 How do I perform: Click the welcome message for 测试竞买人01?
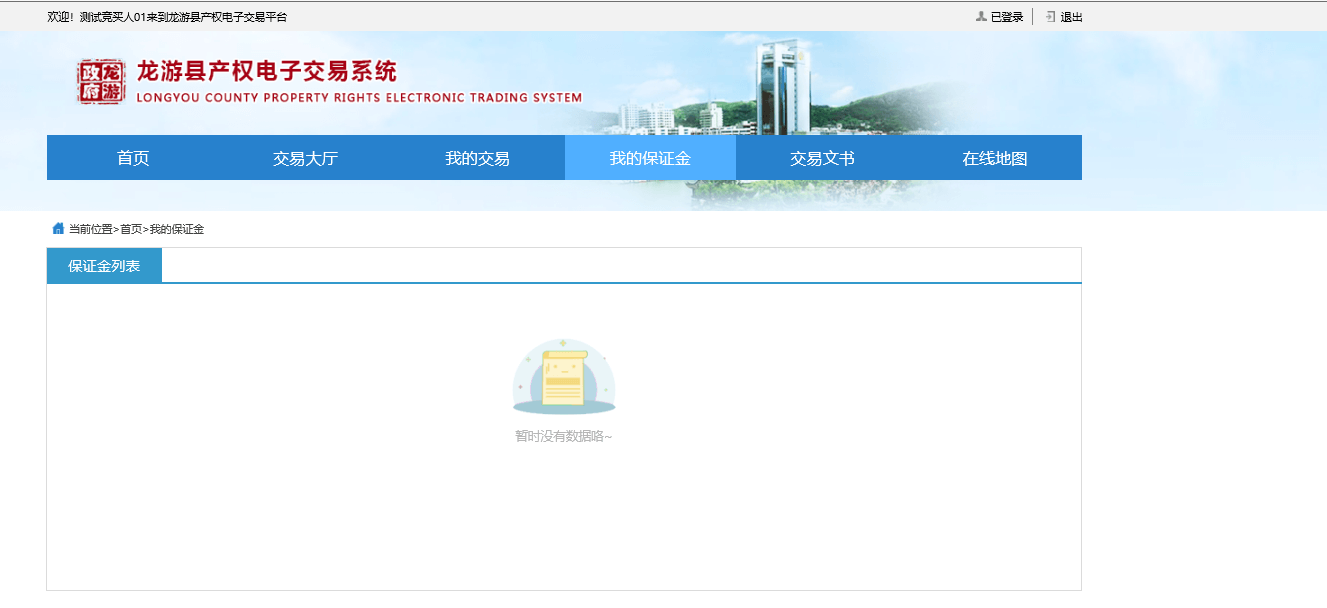[x=167, y=17]
